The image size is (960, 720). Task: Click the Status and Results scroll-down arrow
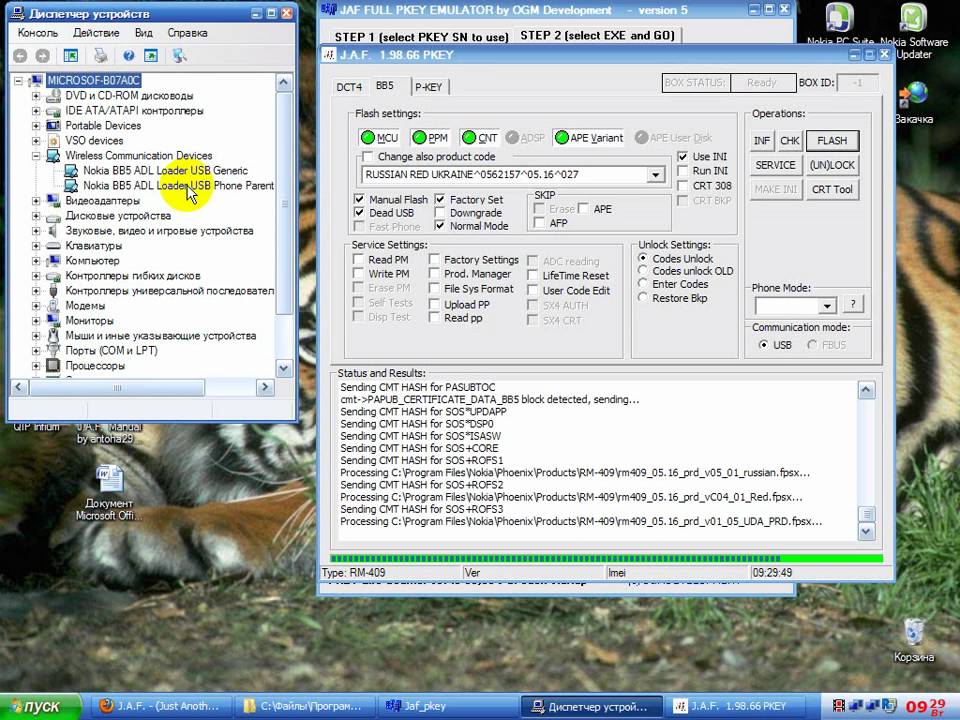click(866, 531)
